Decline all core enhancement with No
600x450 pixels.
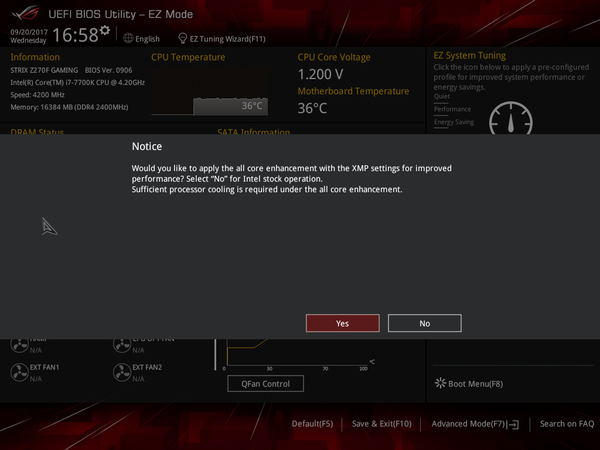tap(424, 323)
